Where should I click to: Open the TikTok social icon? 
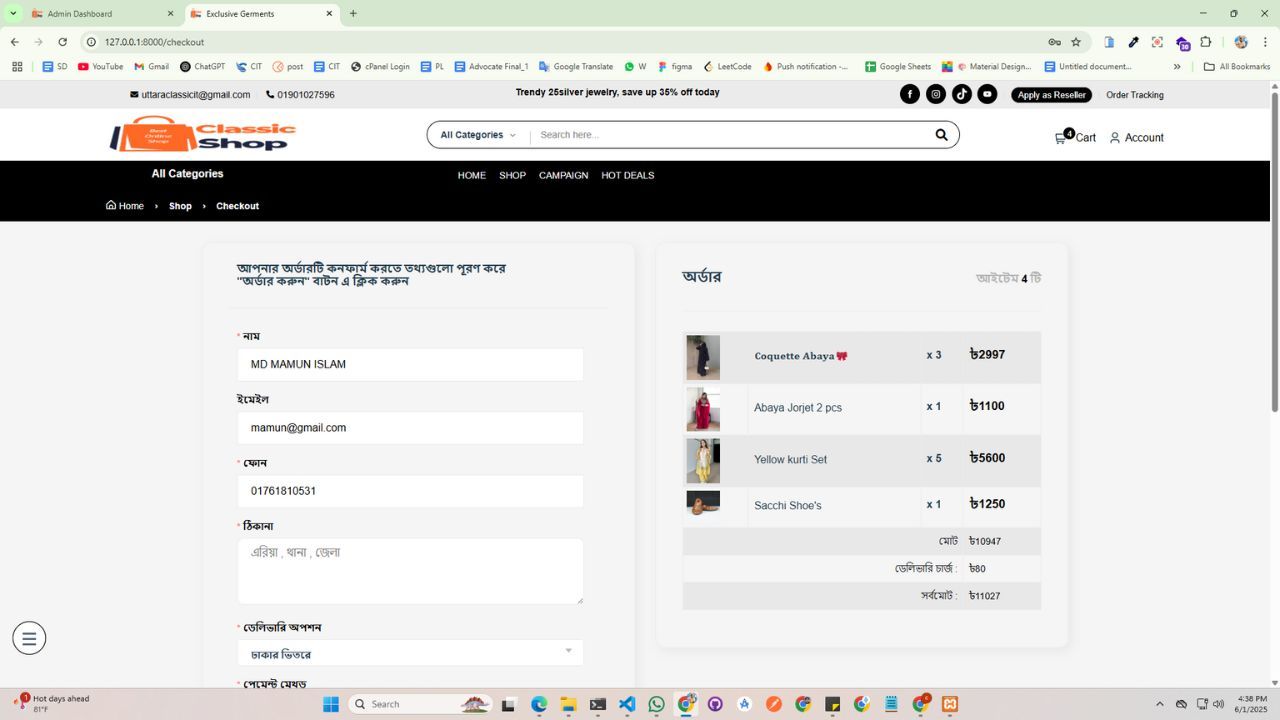pos(961,94)
